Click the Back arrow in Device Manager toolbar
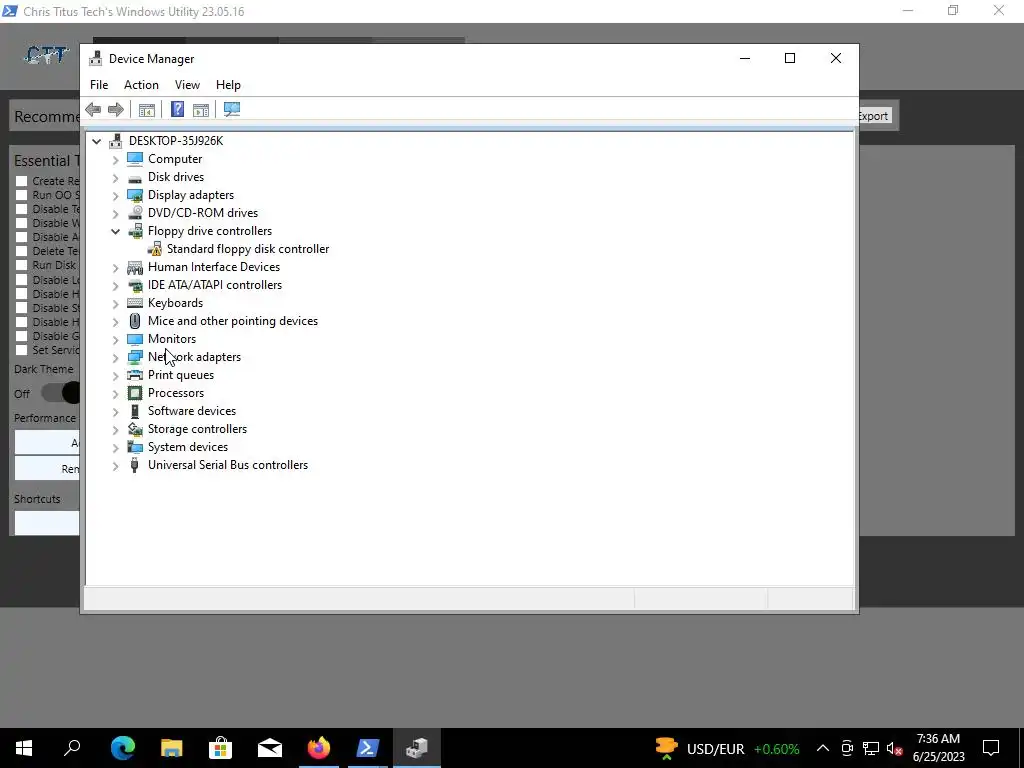This screenshot has height=768, width=1024. click(x=93, y=110)
